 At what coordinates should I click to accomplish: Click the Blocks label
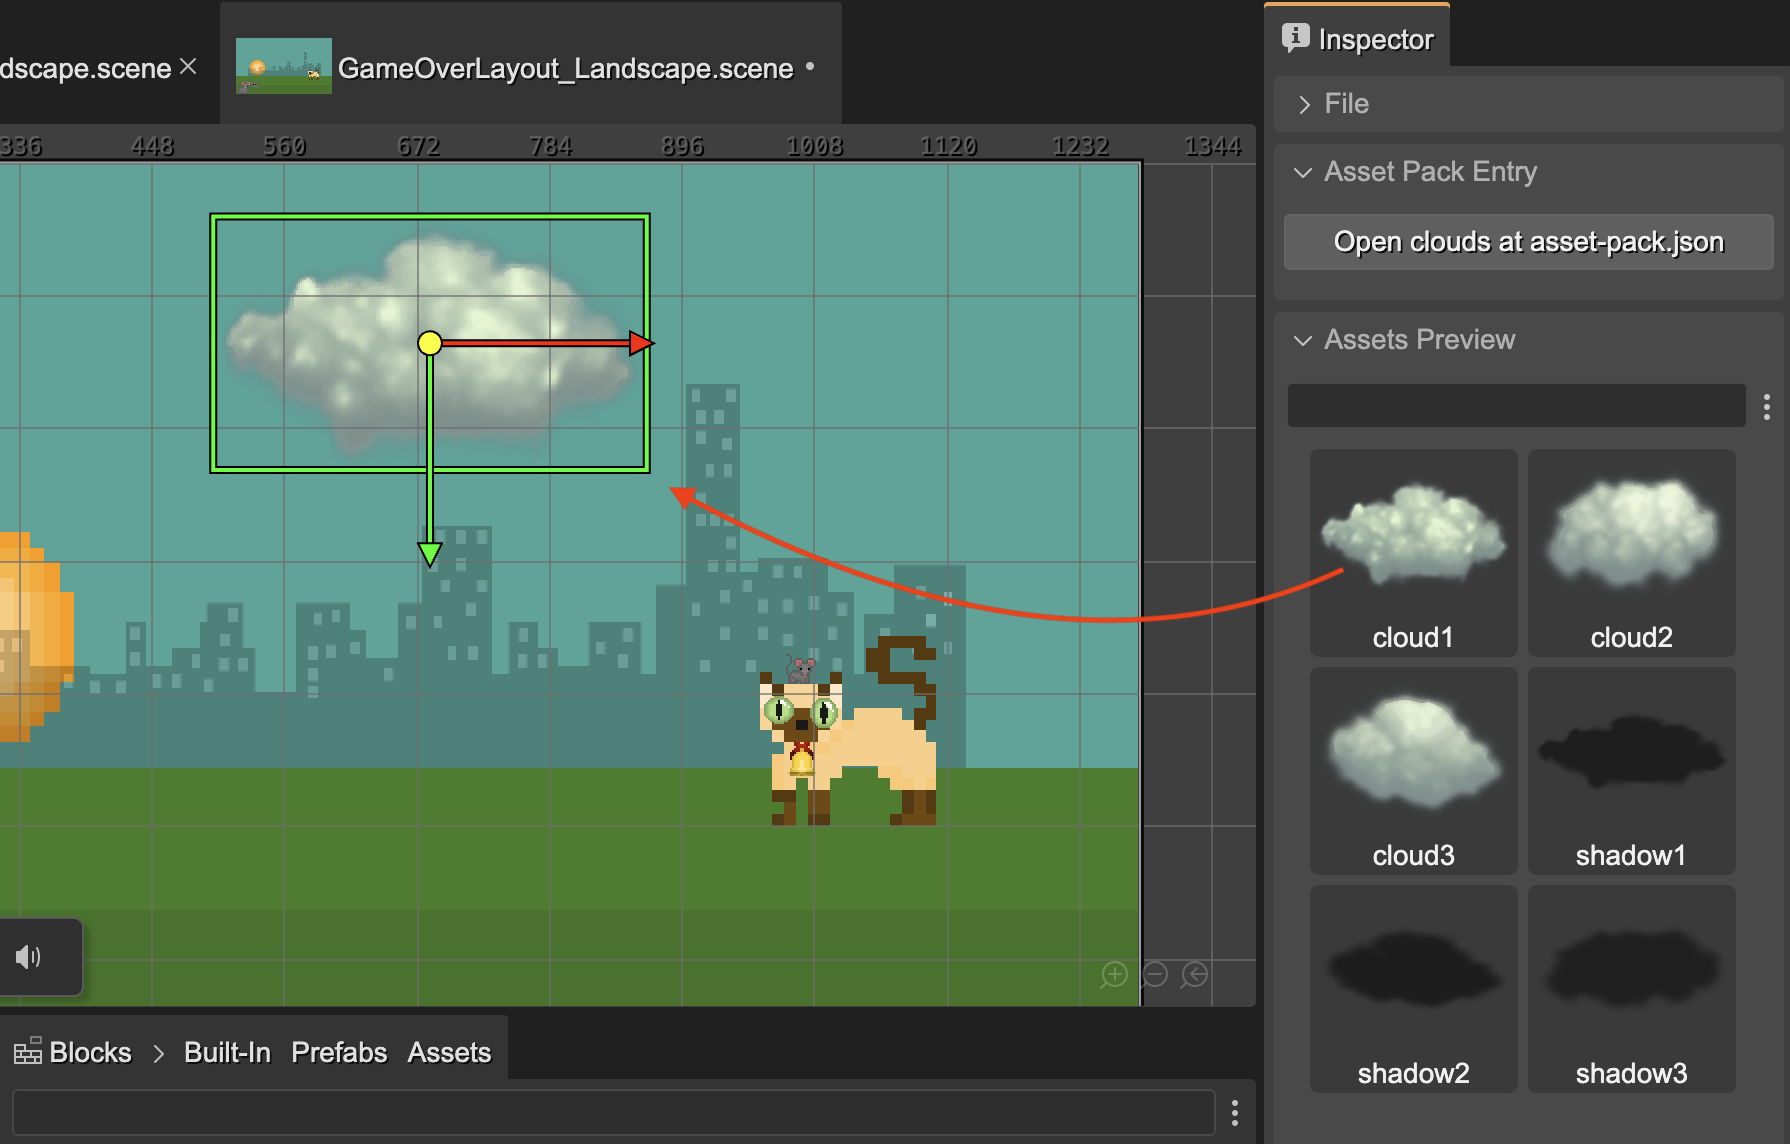pos(90,1052)
